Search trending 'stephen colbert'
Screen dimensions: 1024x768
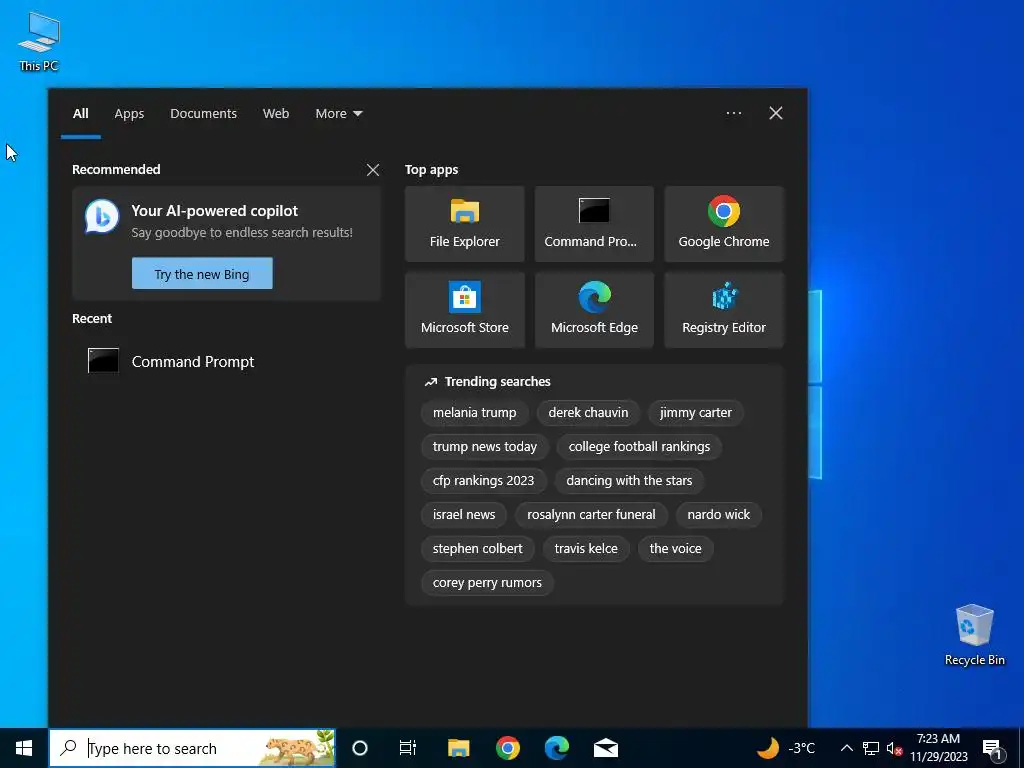click(x=477, y=549)
